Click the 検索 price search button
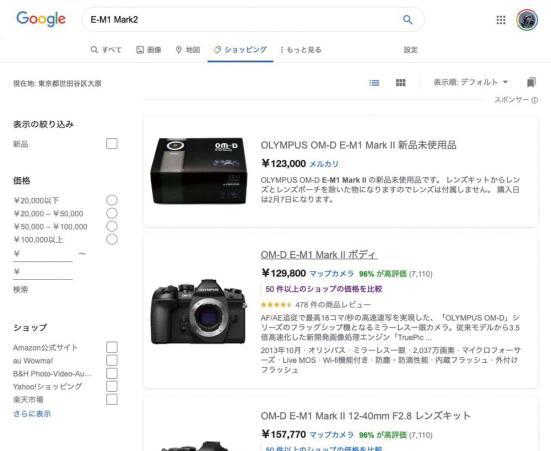Screen dimensions: 551x451 click(20, 290)
